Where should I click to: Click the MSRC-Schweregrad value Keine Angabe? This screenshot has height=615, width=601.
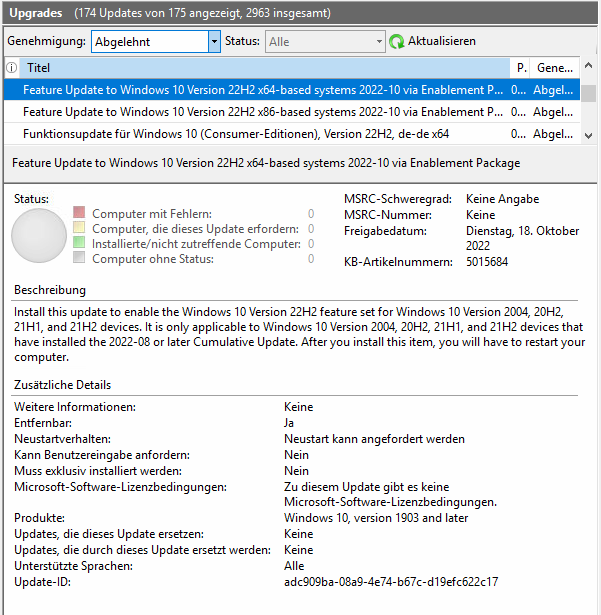click(503, 199)
